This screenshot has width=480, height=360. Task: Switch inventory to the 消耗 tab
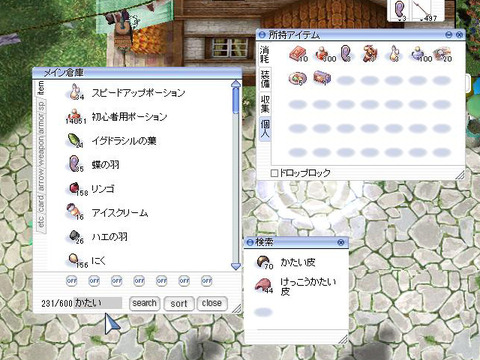point(265,54)
